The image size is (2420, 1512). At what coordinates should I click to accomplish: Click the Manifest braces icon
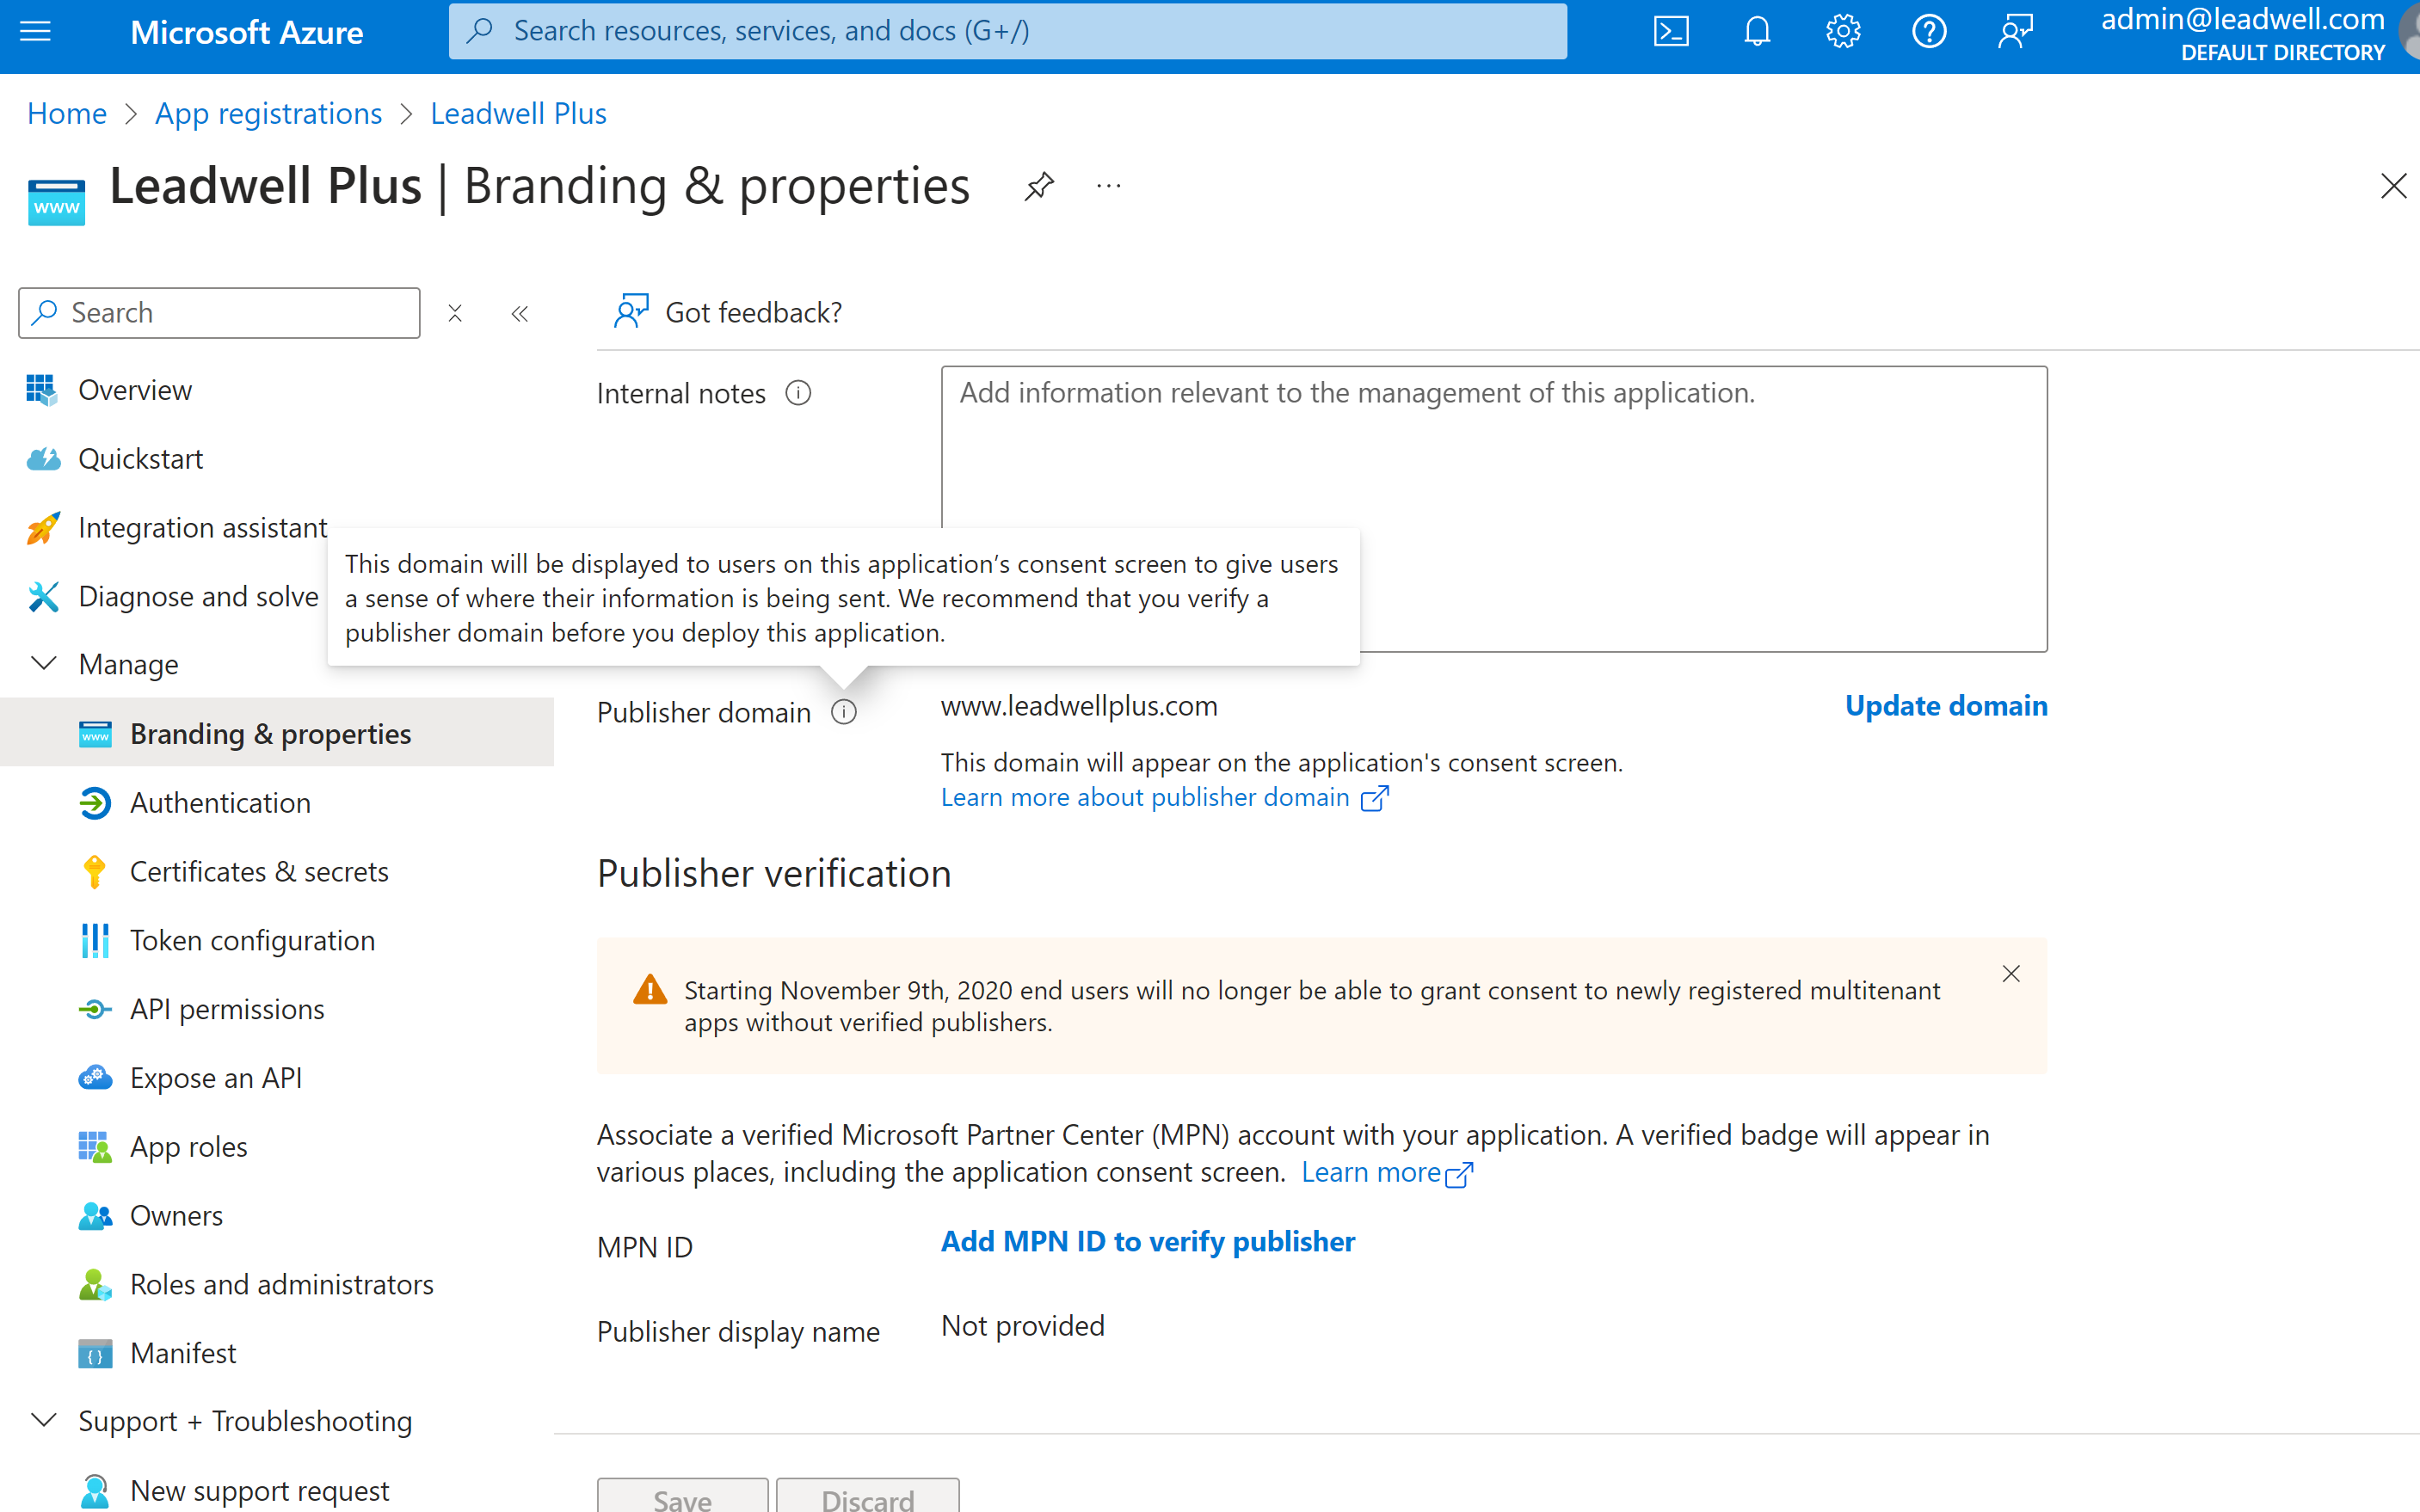pos(95,1354)
